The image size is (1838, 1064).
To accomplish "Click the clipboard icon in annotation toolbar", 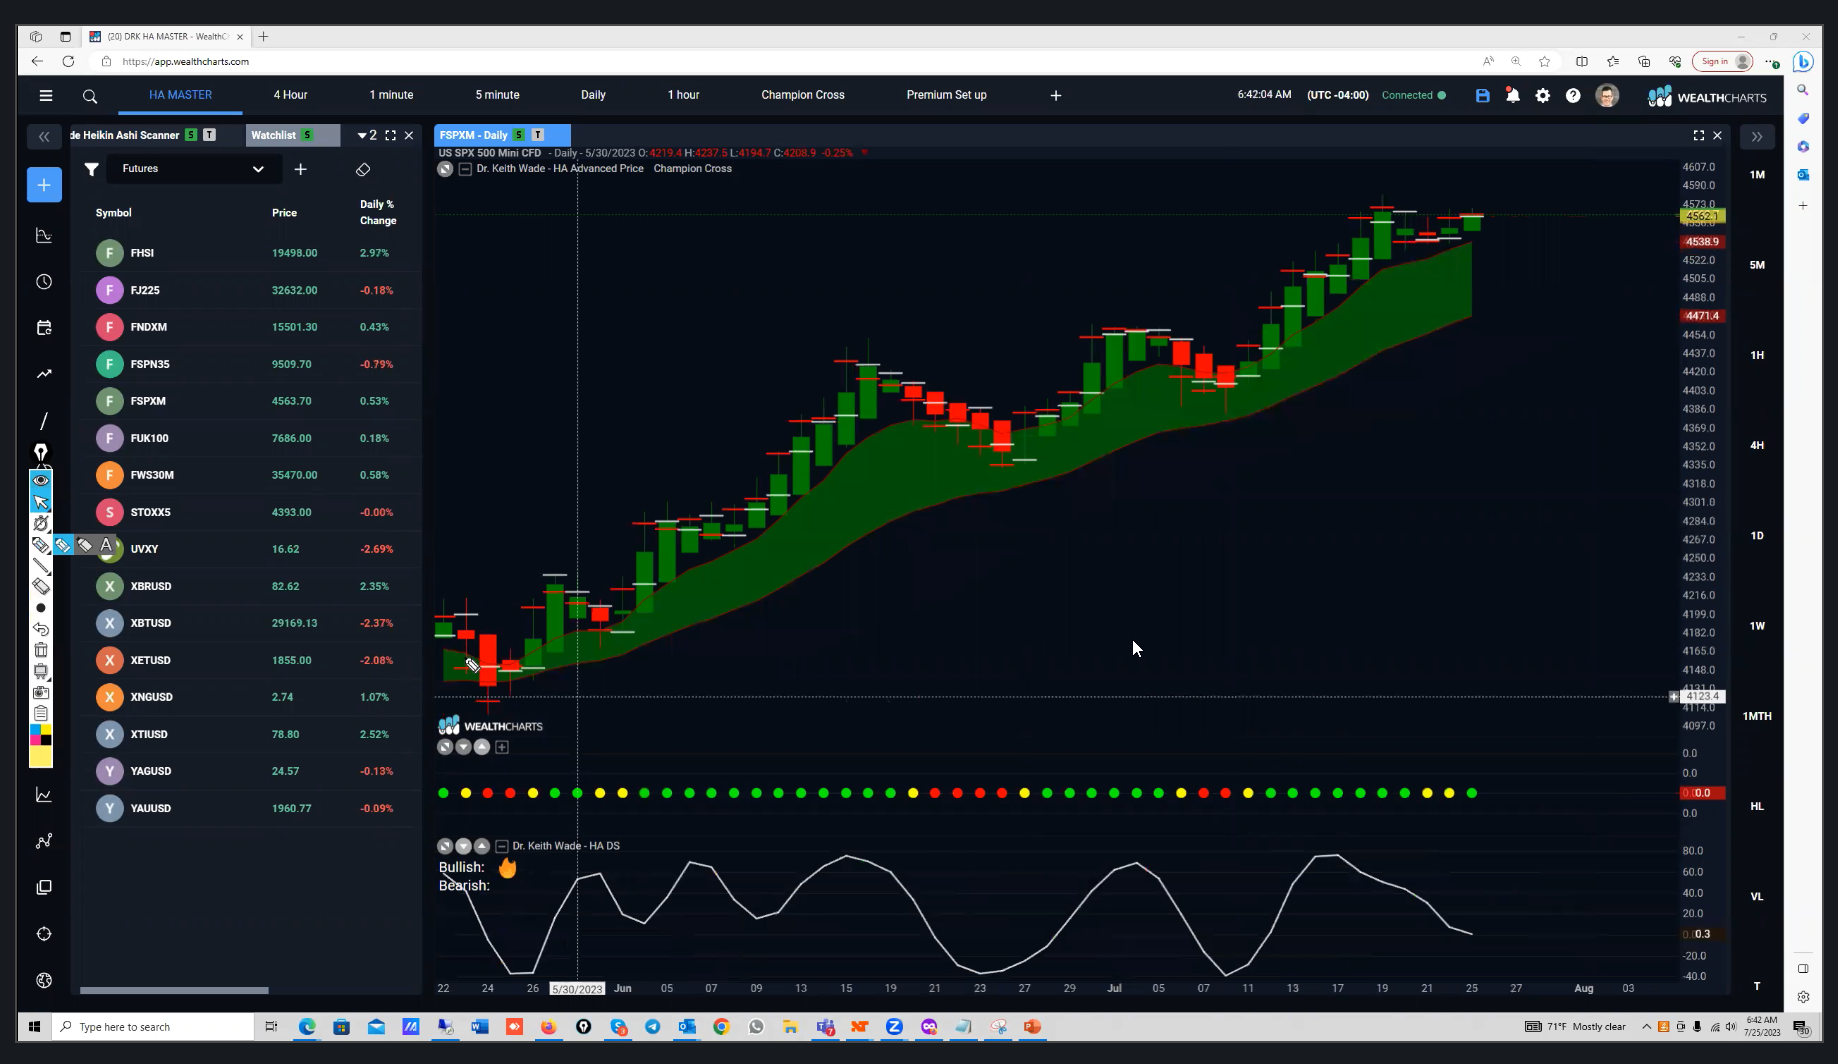I will tap(41, 713).
